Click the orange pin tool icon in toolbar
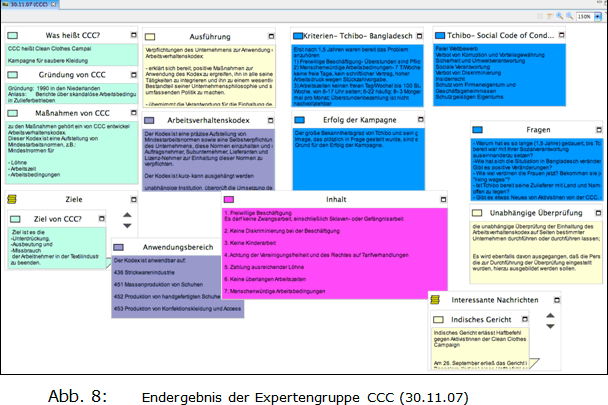Image resolution: width=608 pixels, height=405 pixels. click(549, 16)
